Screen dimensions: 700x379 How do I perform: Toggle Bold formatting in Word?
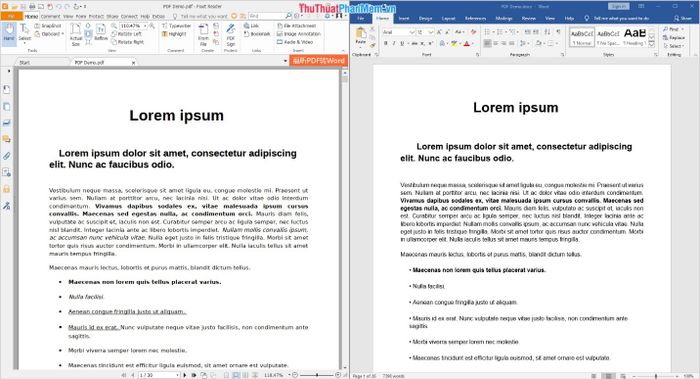(386, 43)
